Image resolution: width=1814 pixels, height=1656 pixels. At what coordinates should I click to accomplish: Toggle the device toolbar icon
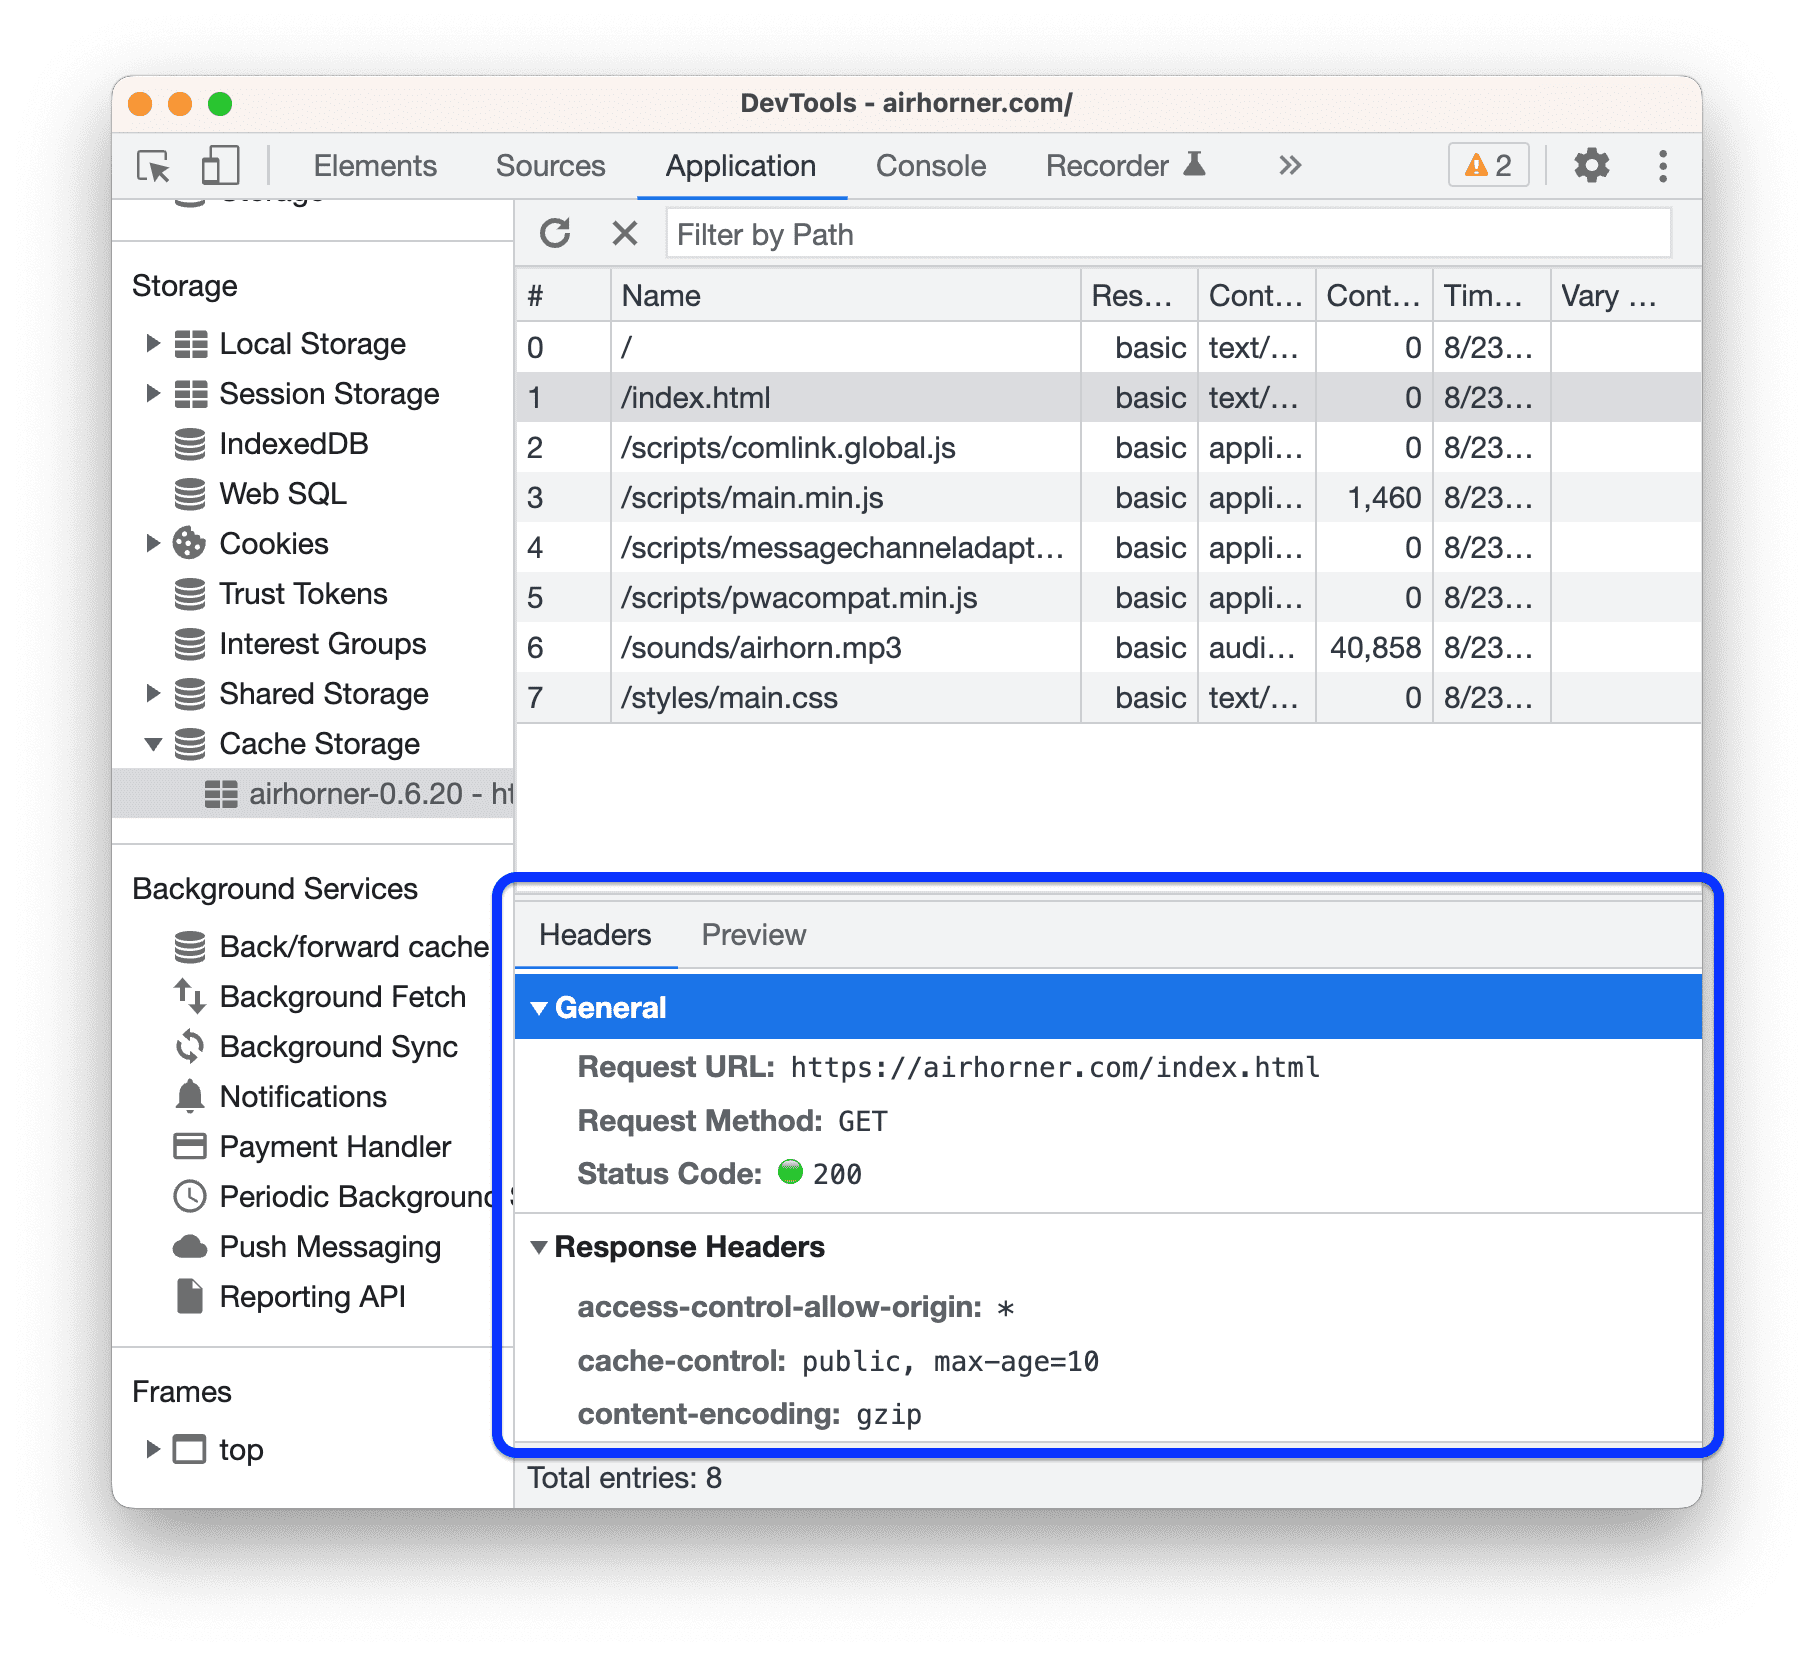point(220,166)
